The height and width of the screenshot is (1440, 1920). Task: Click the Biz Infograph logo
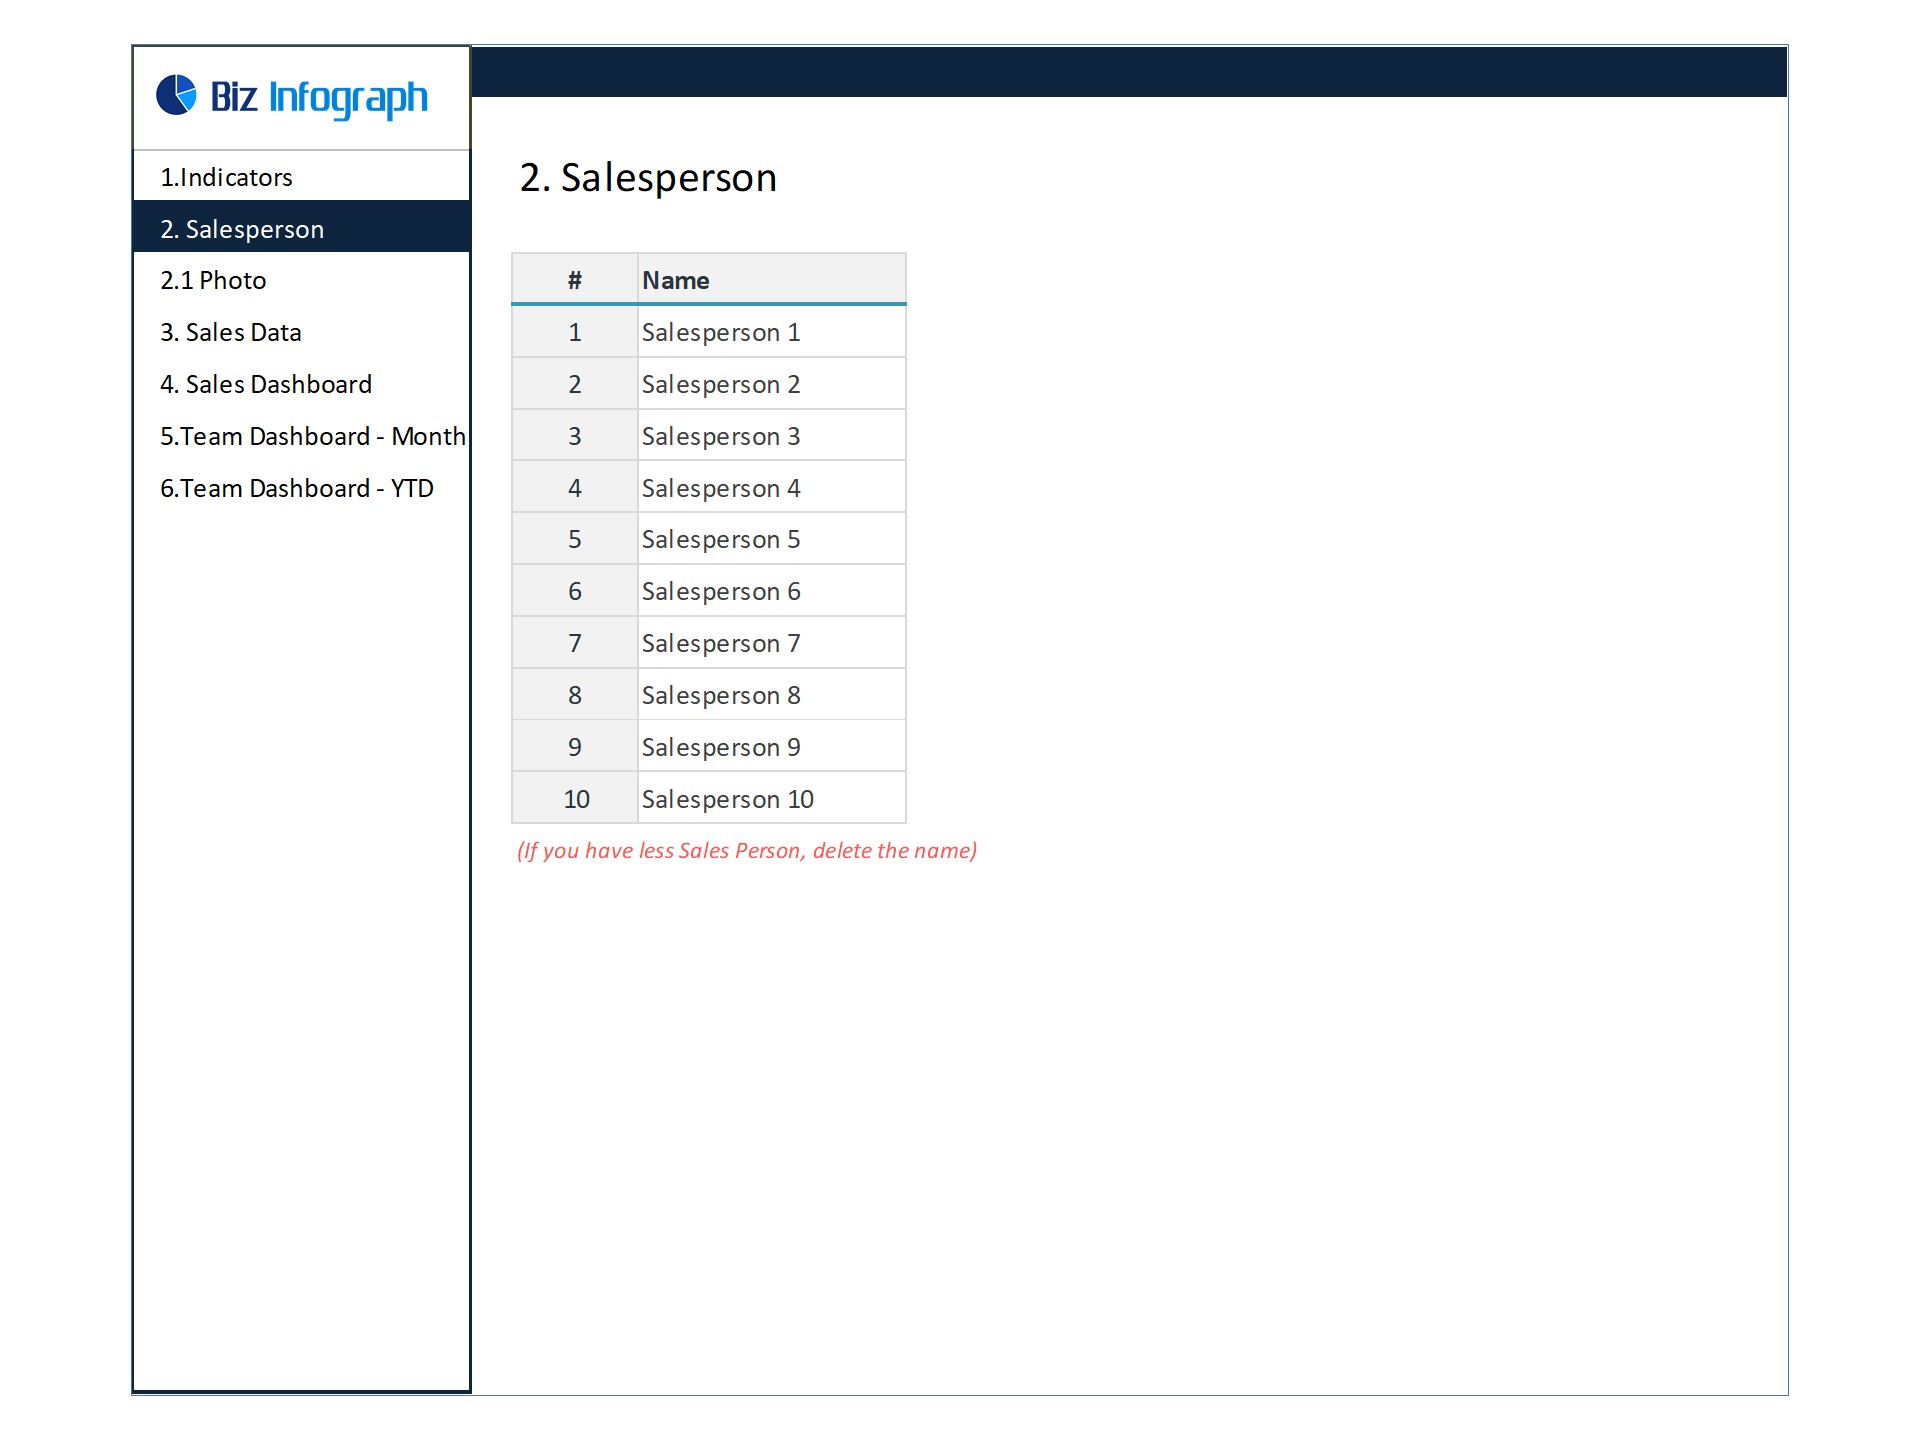[x=292, y=97]
